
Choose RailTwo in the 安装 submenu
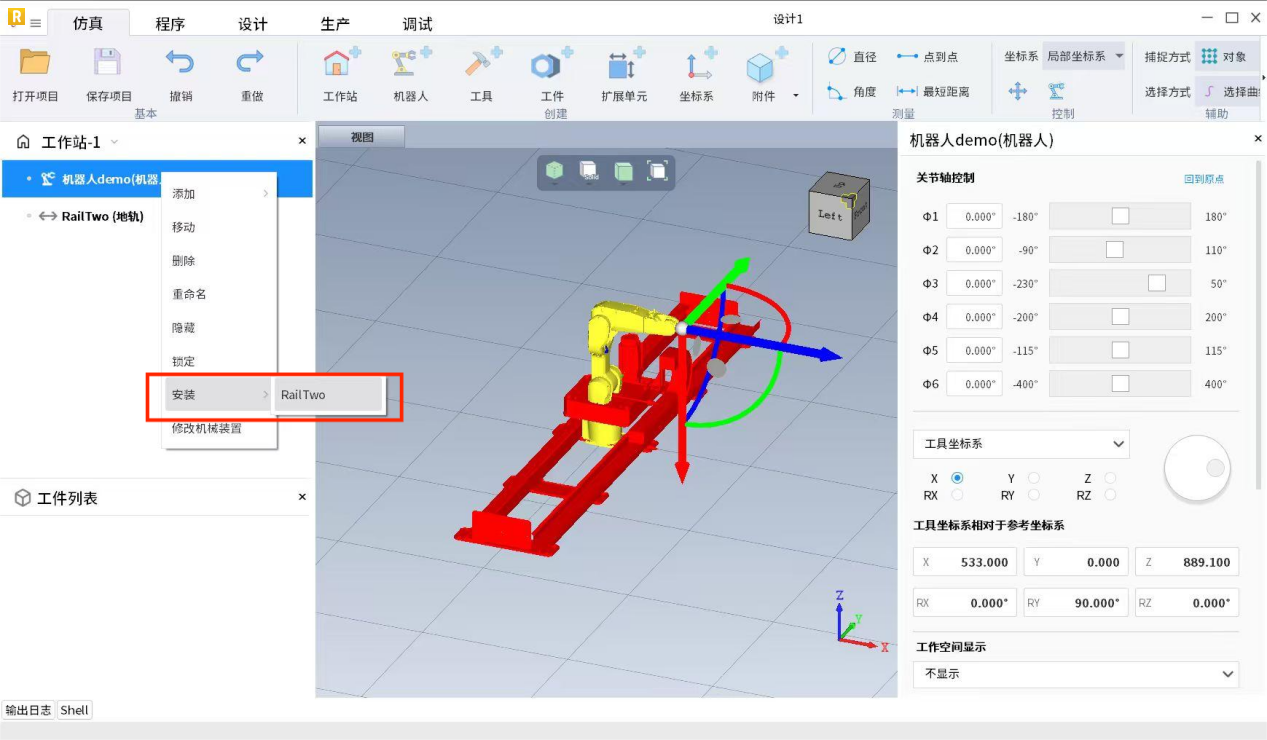tap(328, 395)
